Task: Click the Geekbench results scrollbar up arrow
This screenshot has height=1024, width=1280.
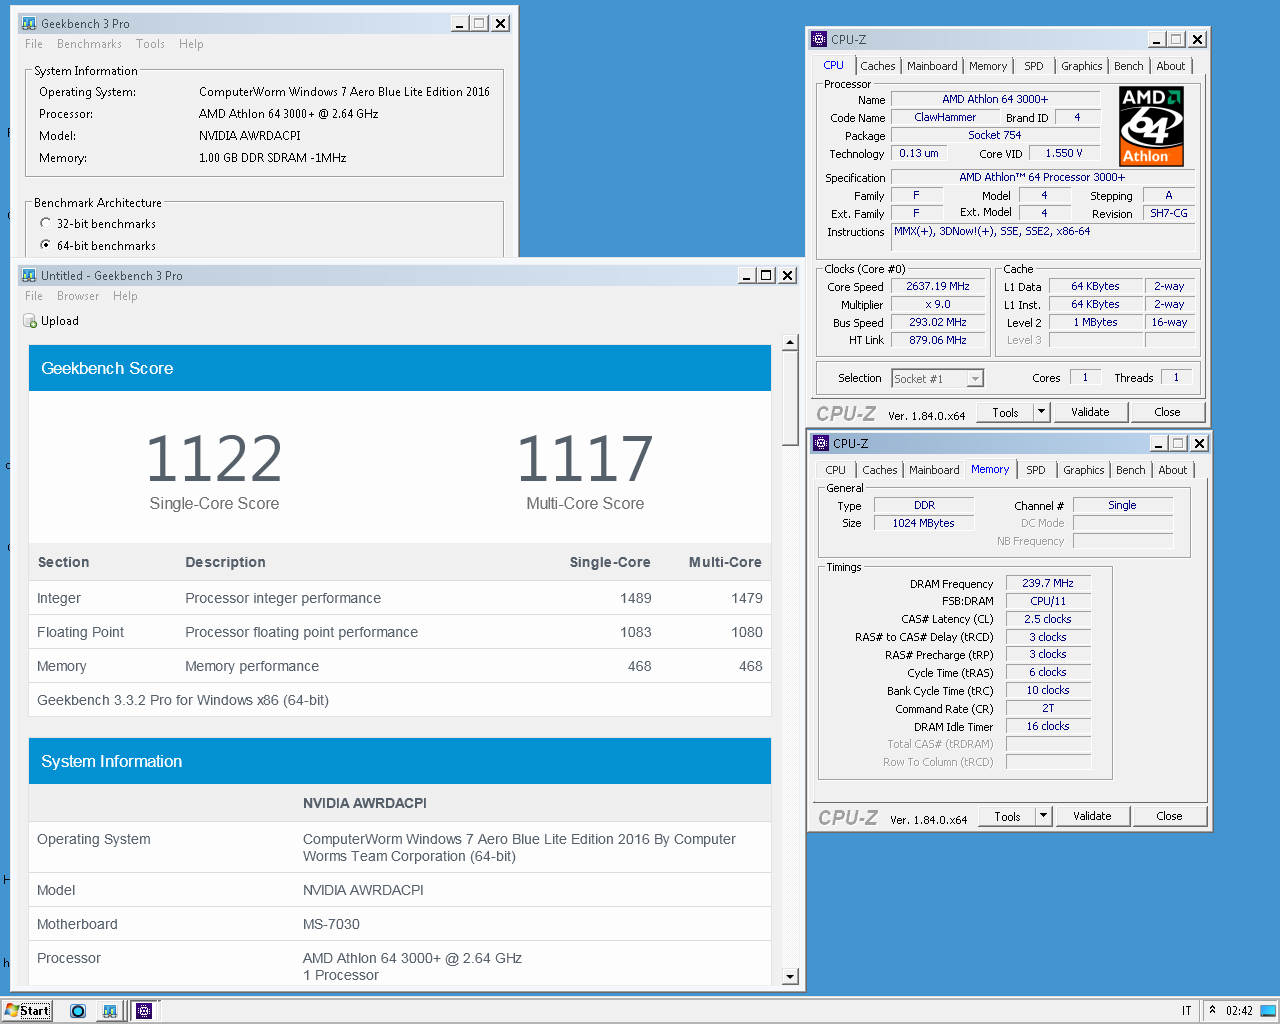Action: 790,343
